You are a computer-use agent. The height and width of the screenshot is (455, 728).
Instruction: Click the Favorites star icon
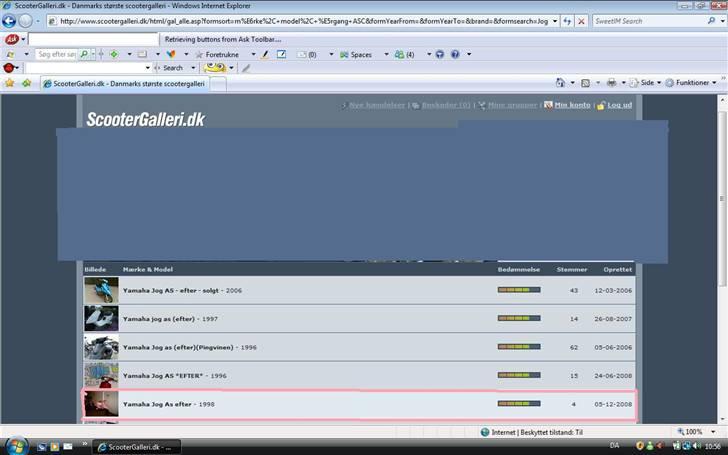tap(10, 83)
